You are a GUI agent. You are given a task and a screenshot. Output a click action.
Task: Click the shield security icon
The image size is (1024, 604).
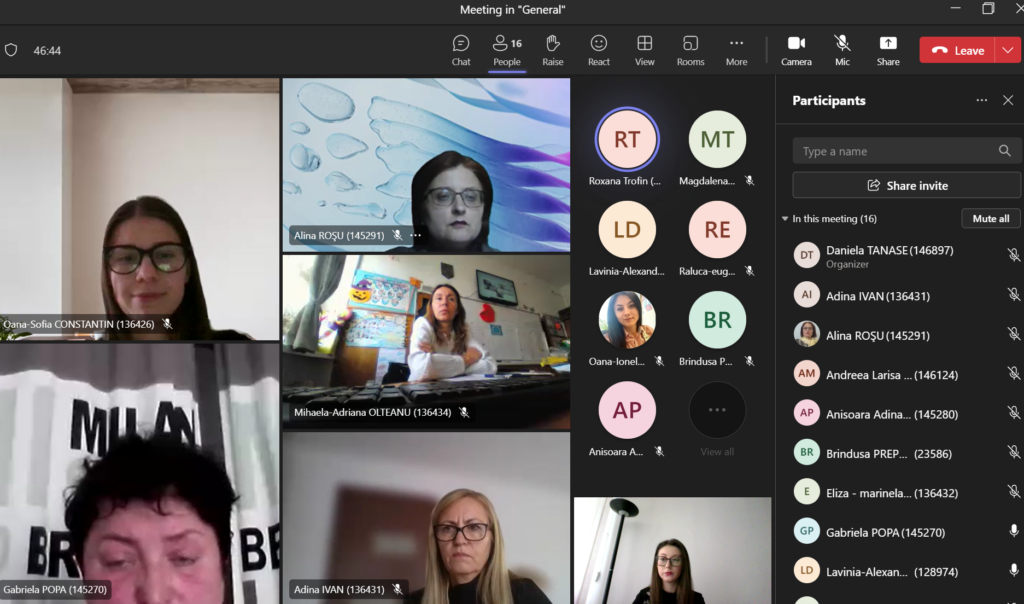coord(12,50)
